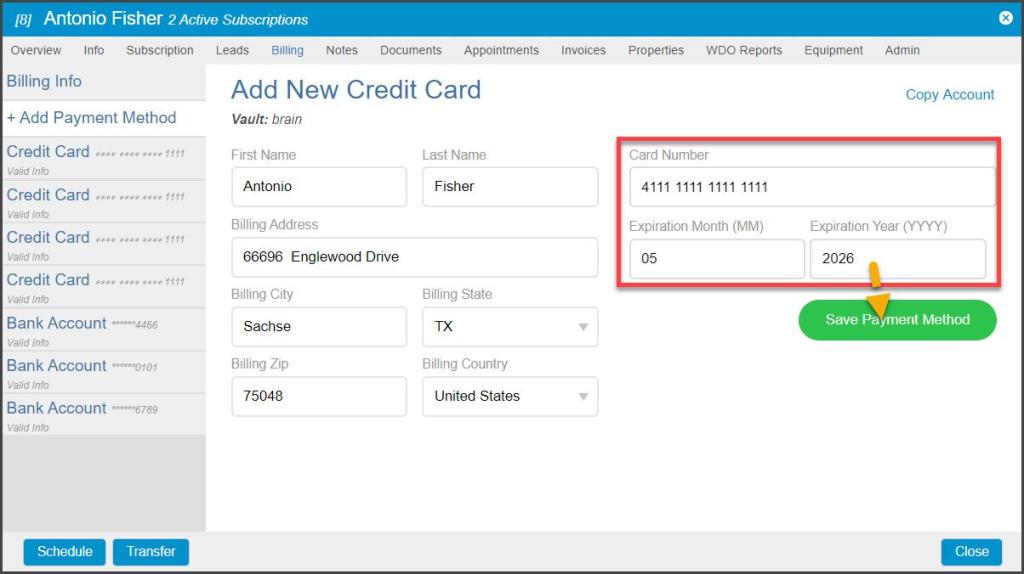Open the Invoices tab

pyautogui.click(x=583, y=50)
